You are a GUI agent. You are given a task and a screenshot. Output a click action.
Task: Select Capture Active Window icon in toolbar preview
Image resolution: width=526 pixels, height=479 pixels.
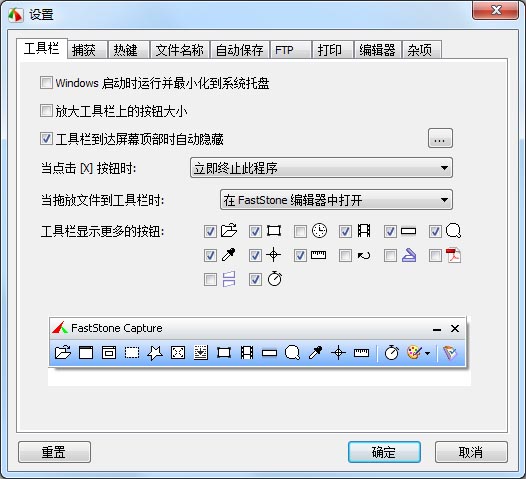pyautogui.click(x=86, y=353)
